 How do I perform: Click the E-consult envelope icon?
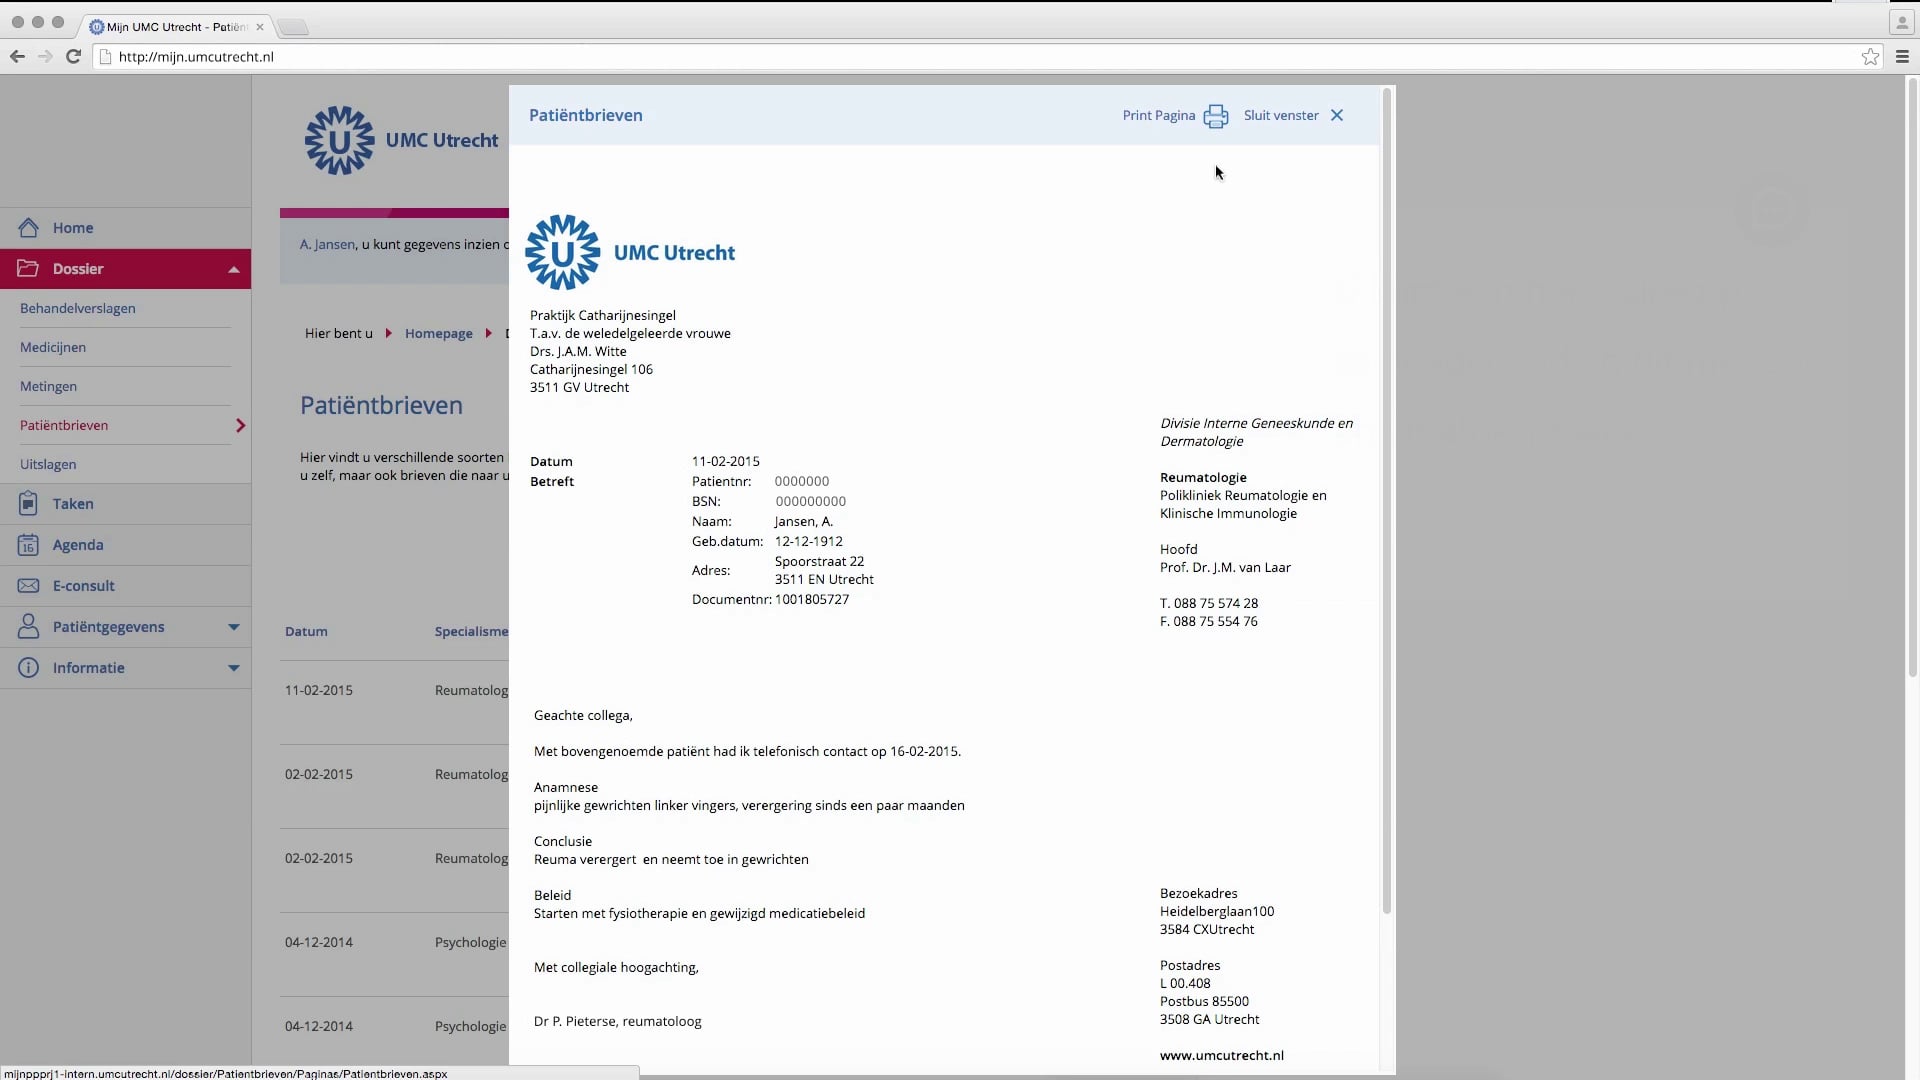click(x=29, y=585)
